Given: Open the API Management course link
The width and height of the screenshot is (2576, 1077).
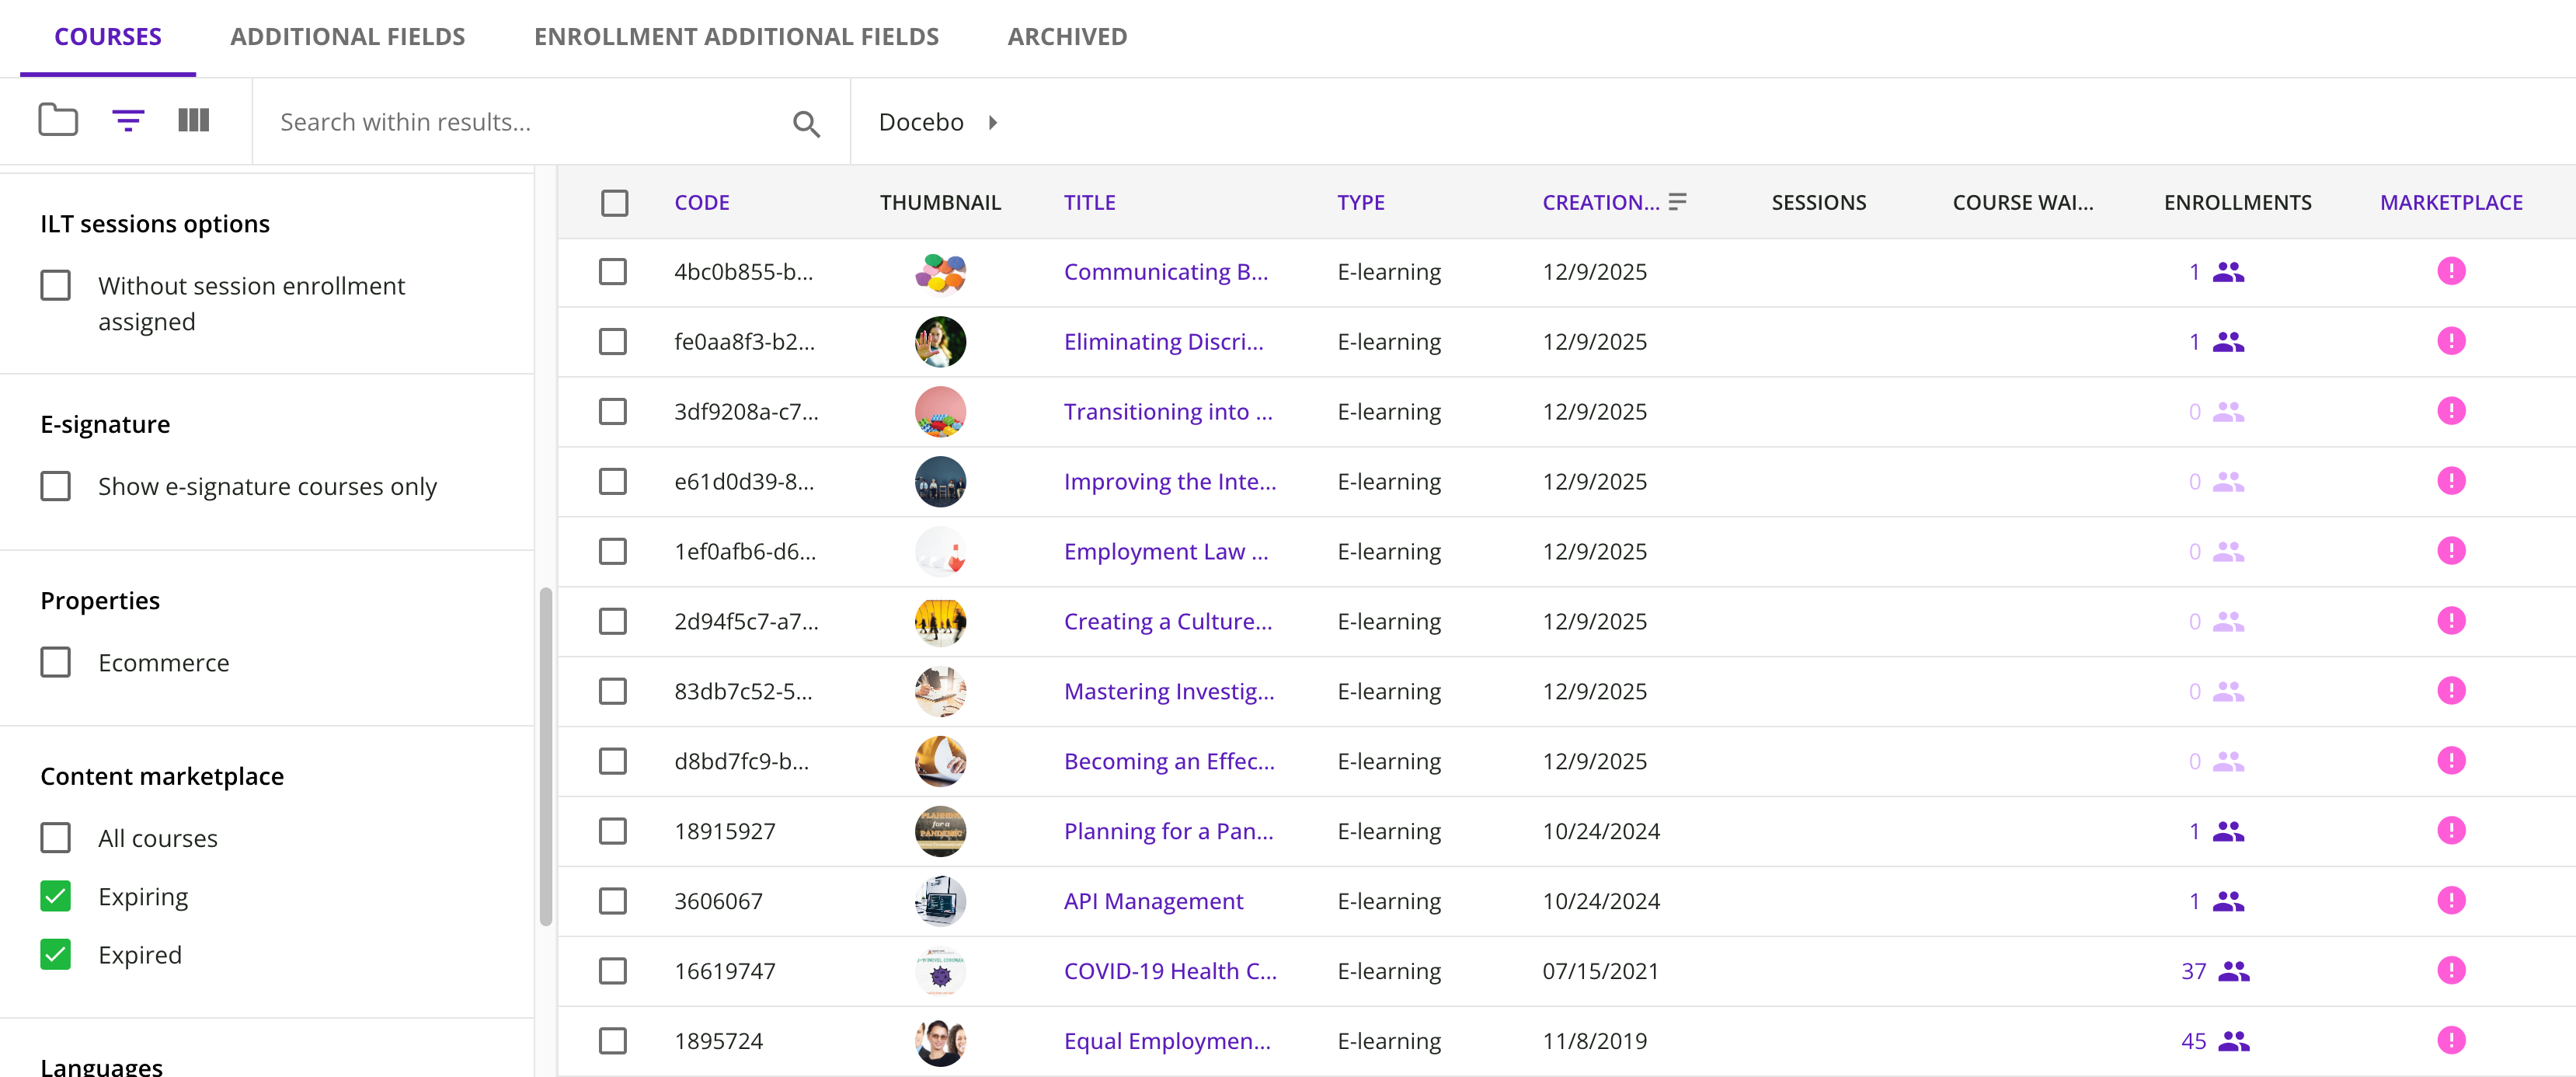Looking at the screenshot, I should click(1153, 901).
